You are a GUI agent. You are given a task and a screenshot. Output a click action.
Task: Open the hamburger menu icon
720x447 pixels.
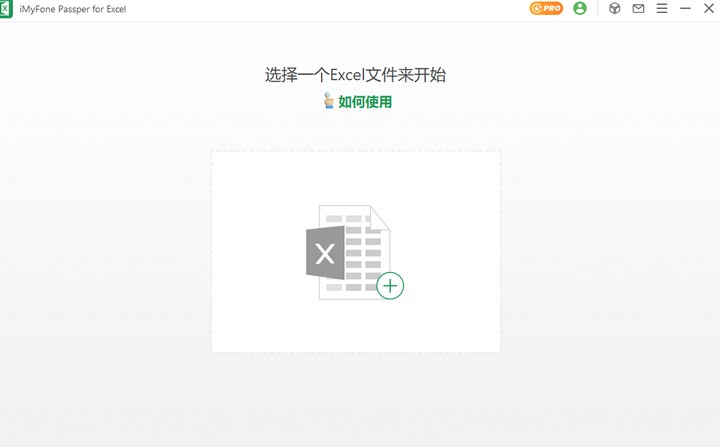tap(662, 8)
